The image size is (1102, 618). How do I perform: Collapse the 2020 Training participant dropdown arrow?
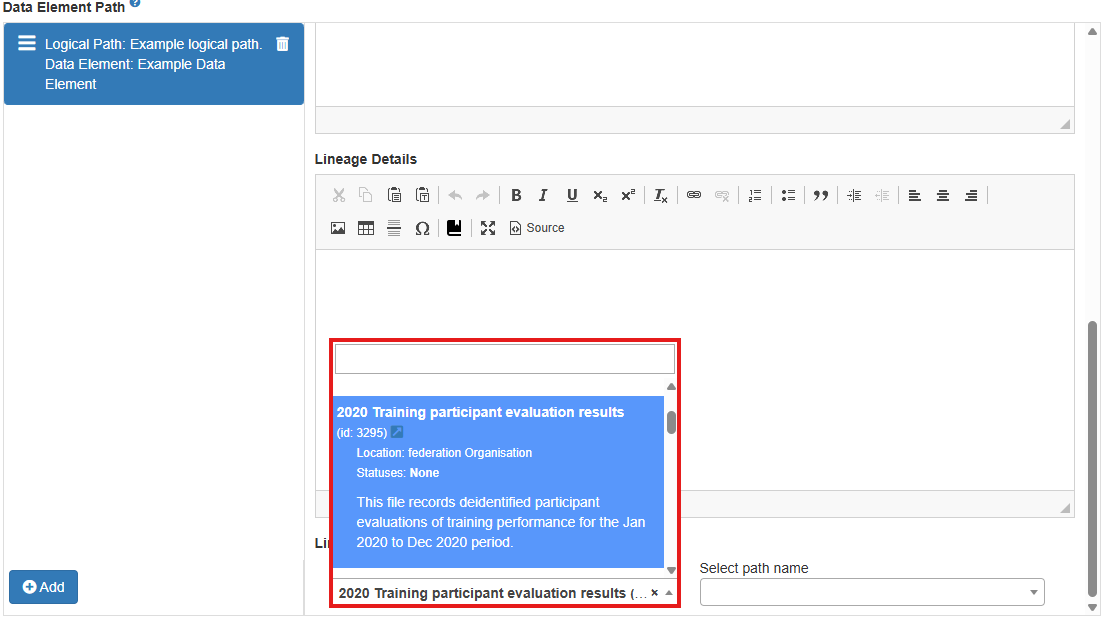pyautogui.click(x=669, y=593)
